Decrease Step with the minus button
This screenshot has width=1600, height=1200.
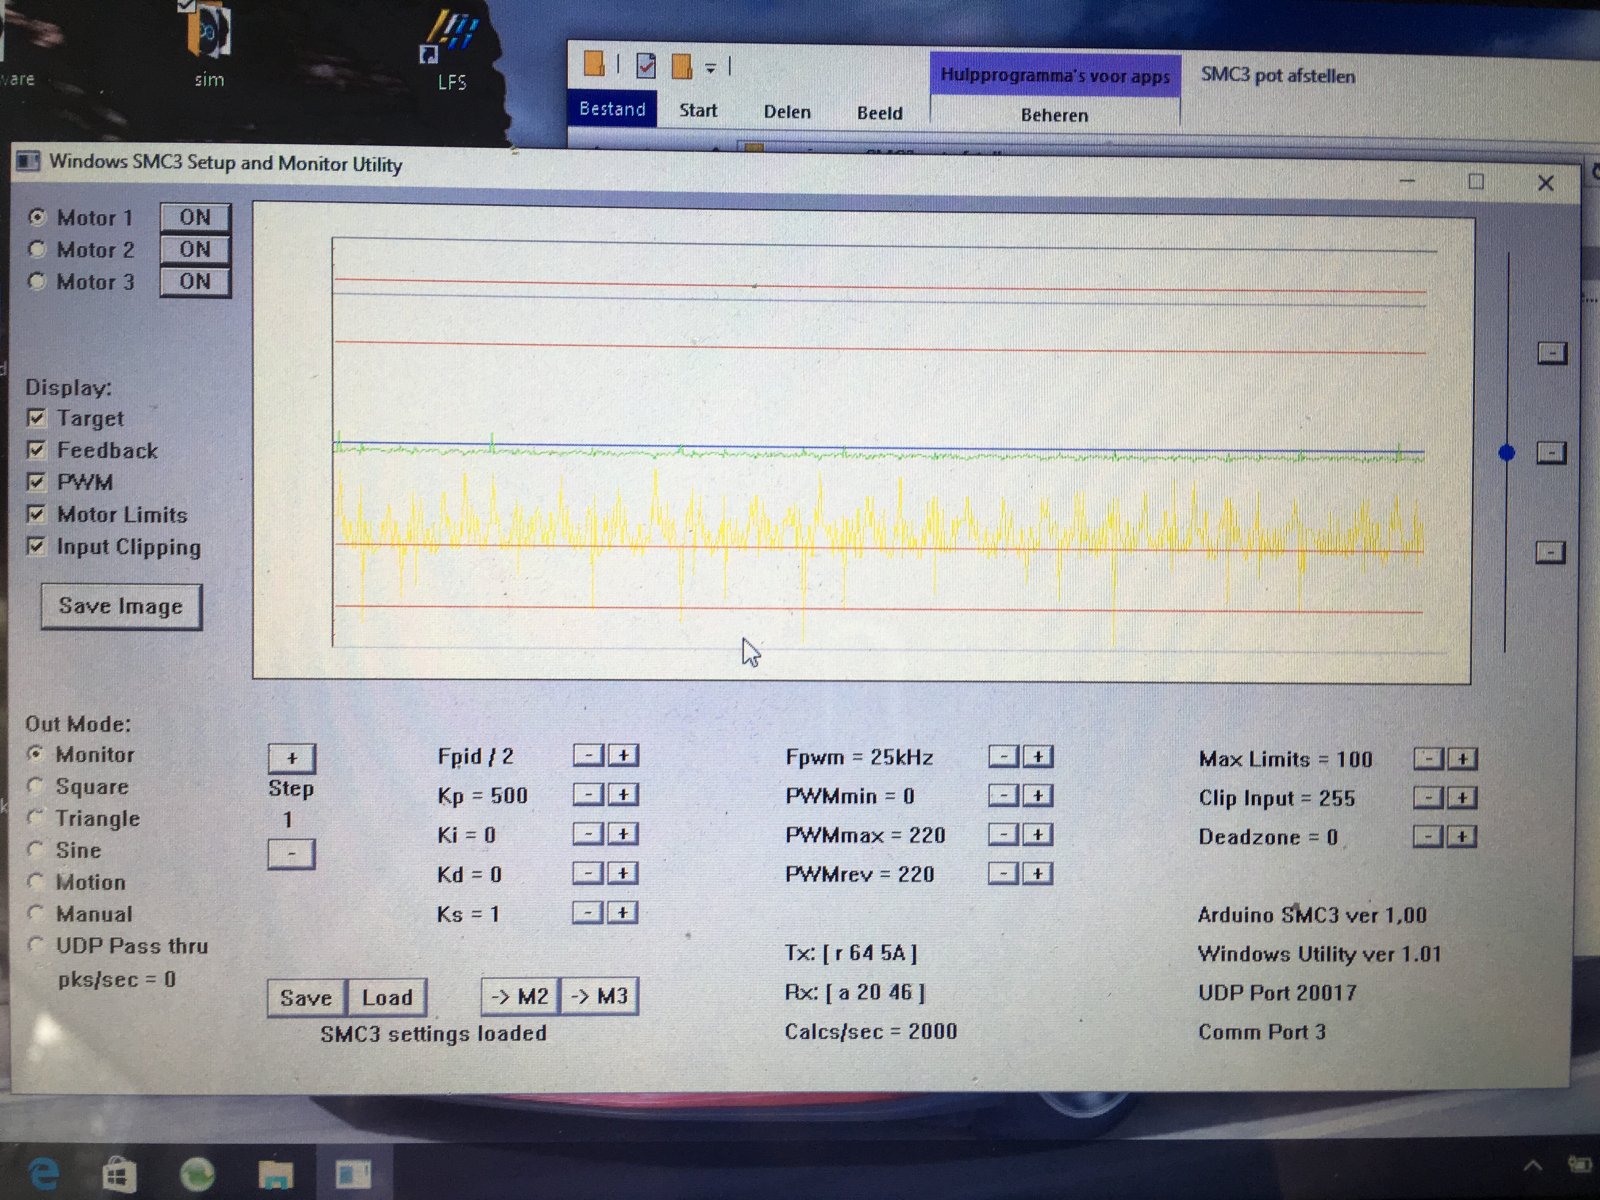pos(291,854)
